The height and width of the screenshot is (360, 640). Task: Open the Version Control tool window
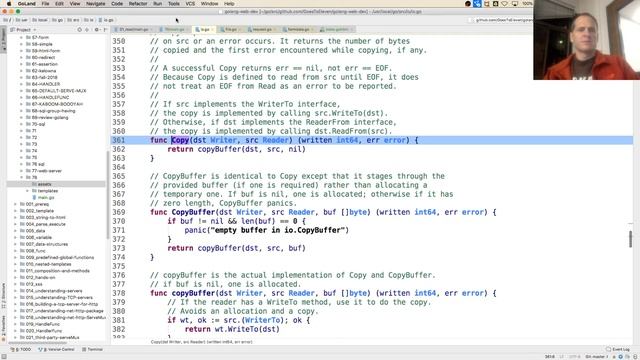[56, 349]
